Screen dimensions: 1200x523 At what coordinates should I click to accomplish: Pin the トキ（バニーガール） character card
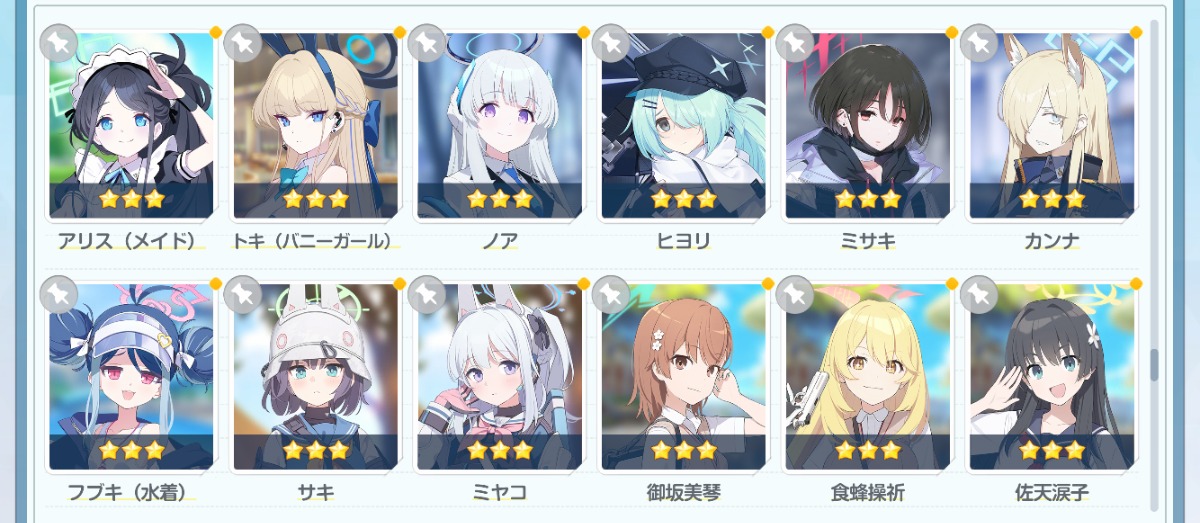(242, 43)
